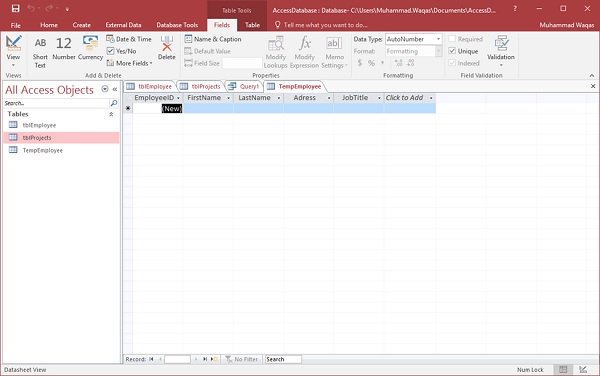Collapse the Tables group in navigation pane
This screenshot has width=600, height=376.
point(111,114)
